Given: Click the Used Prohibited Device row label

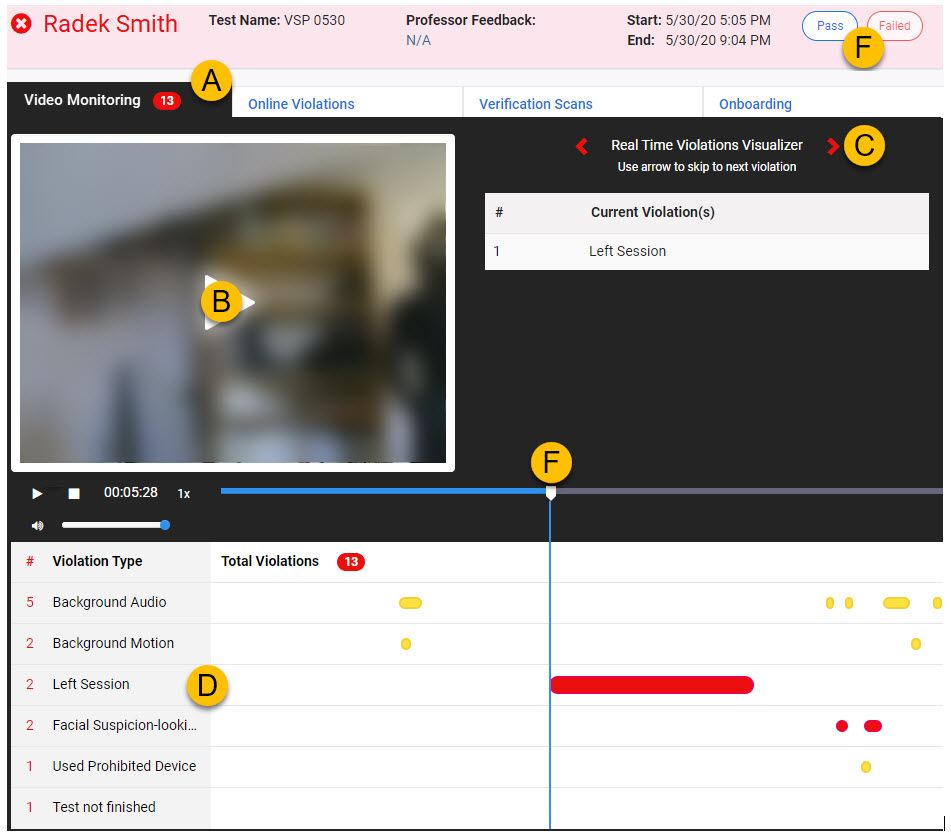Looking at the screenshot, I should tap(124, 766).
